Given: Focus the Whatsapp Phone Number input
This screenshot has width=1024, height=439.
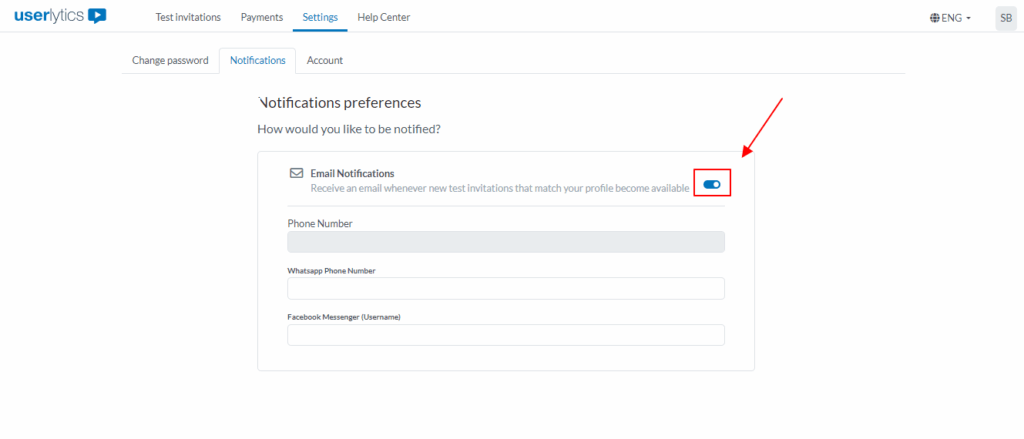Looking at the screenshot, I should 505,289.
